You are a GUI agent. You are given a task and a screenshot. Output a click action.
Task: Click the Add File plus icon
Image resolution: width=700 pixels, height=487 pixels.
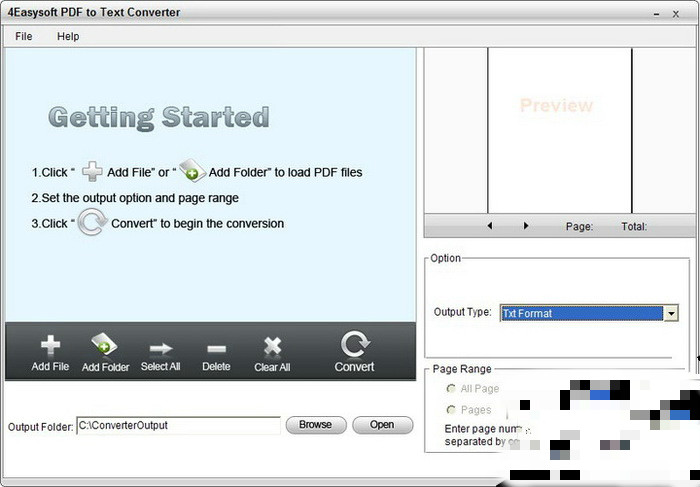[50, 345]
